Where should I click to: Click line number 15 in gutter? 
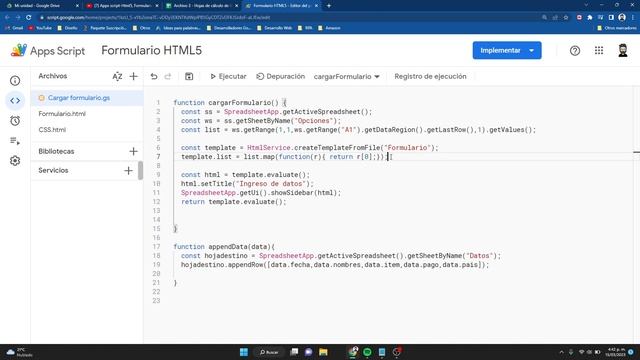tap(157, 229)
